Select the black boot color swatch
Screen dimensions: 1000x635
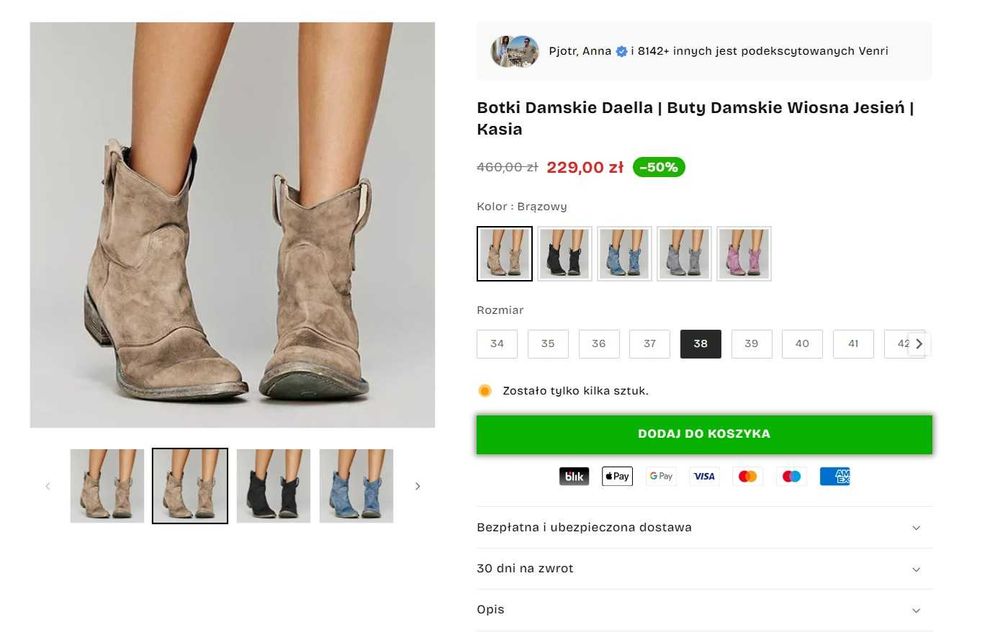pos(565,254)
